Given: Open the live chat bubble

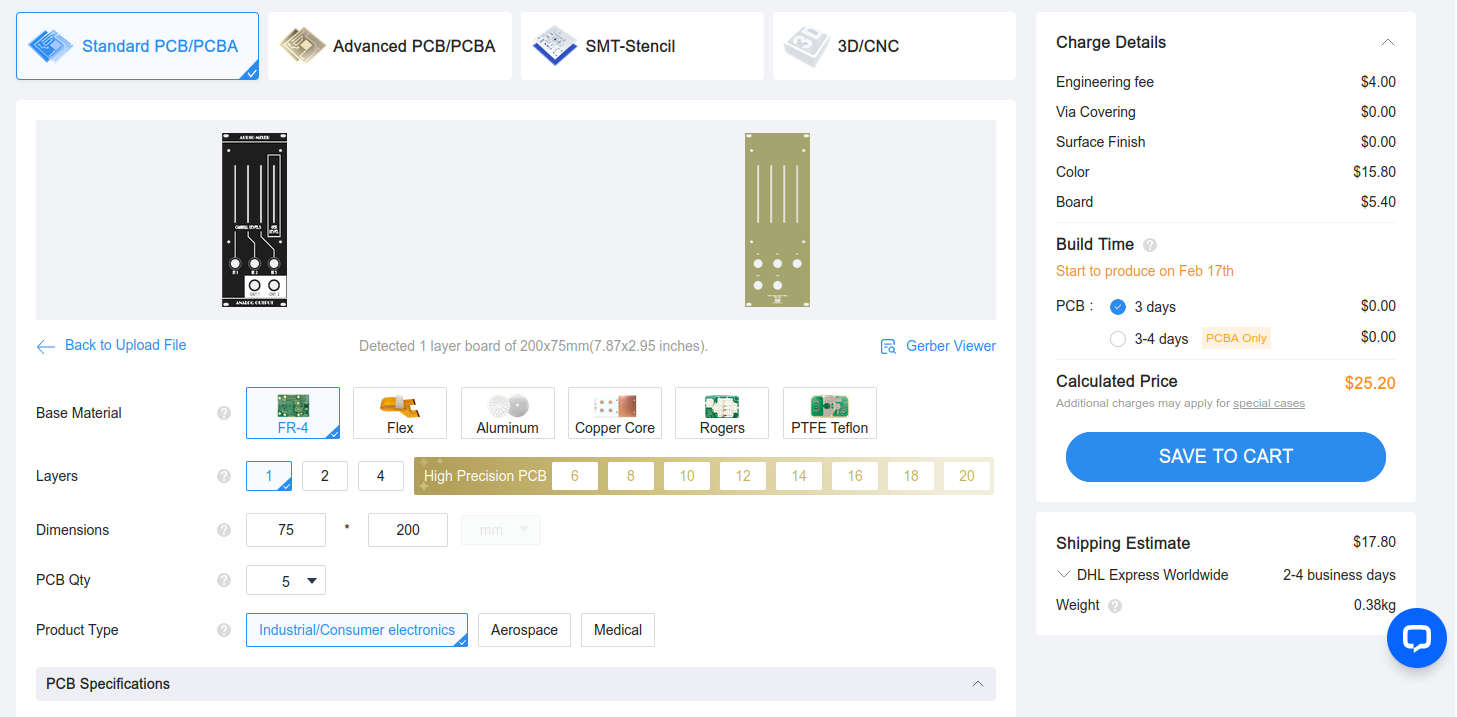Looking at the screenshot, I should click(x=1416, y=638).
